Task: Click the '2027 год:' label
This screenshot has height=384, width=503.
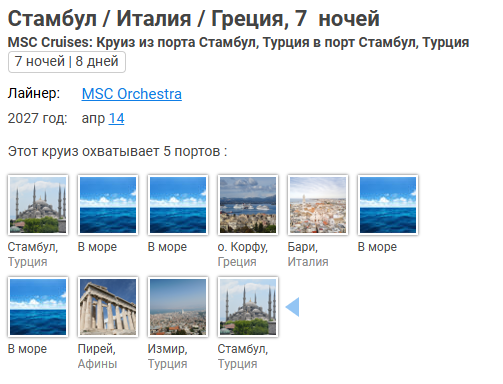Action: click(37, 118)
